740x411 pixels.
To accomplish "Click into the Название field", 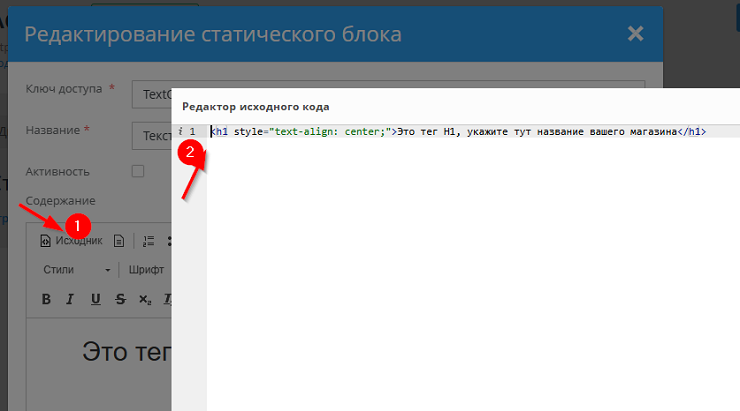I will 152,135.
